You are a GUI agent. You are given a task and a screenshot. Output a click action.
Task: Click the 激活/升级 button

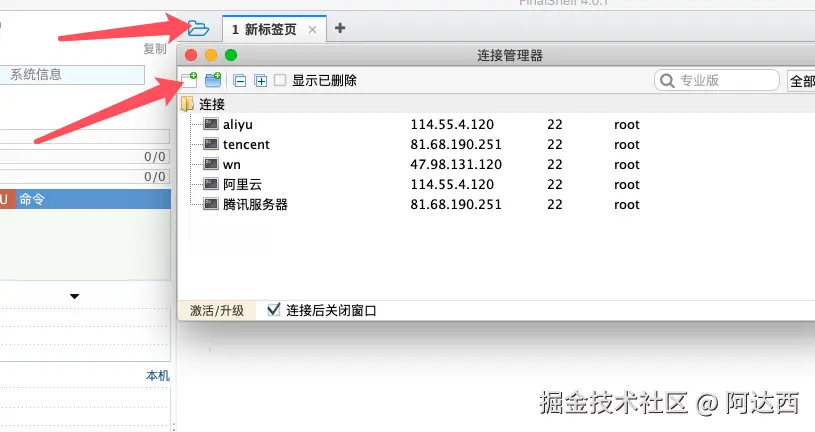[x=217, y=310]
